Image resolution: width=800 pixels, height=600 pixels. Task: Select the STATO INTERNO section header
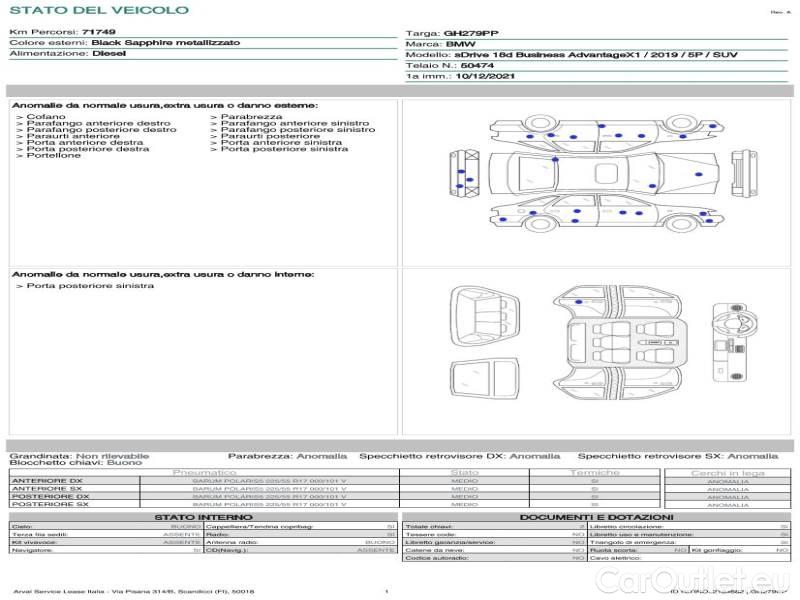click(203, 516)
